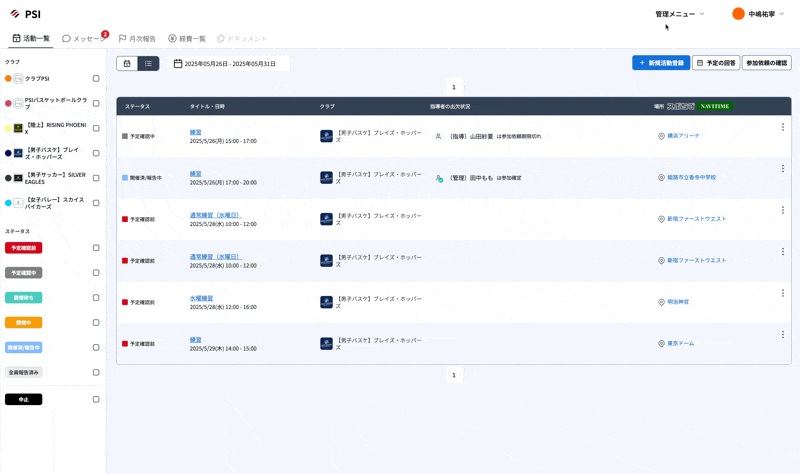Click page number 1 above the table
Viewport: 800px width, 474px height.
tap(454, 87)
